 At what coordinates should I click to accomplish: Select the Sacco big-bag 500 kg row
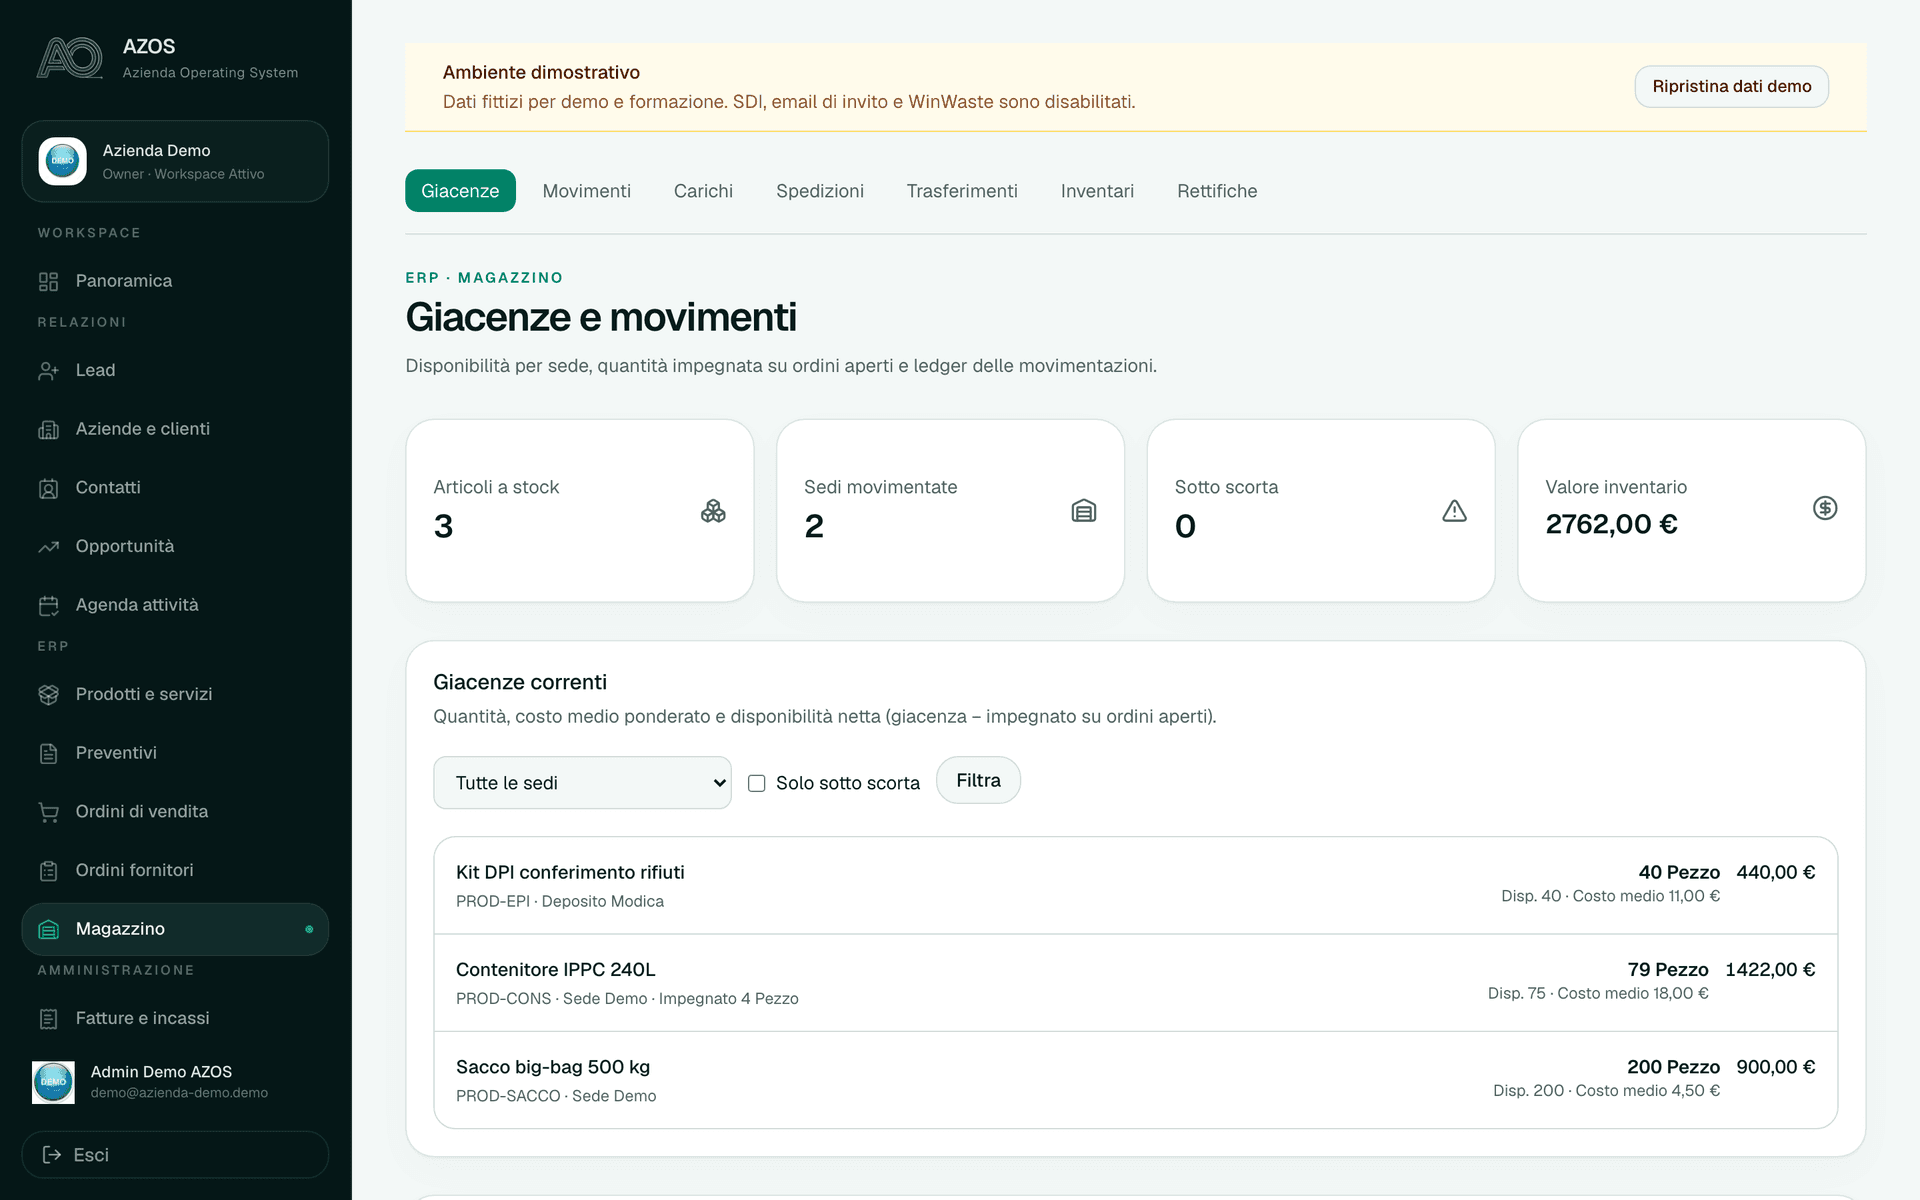pos(1135,1080)
